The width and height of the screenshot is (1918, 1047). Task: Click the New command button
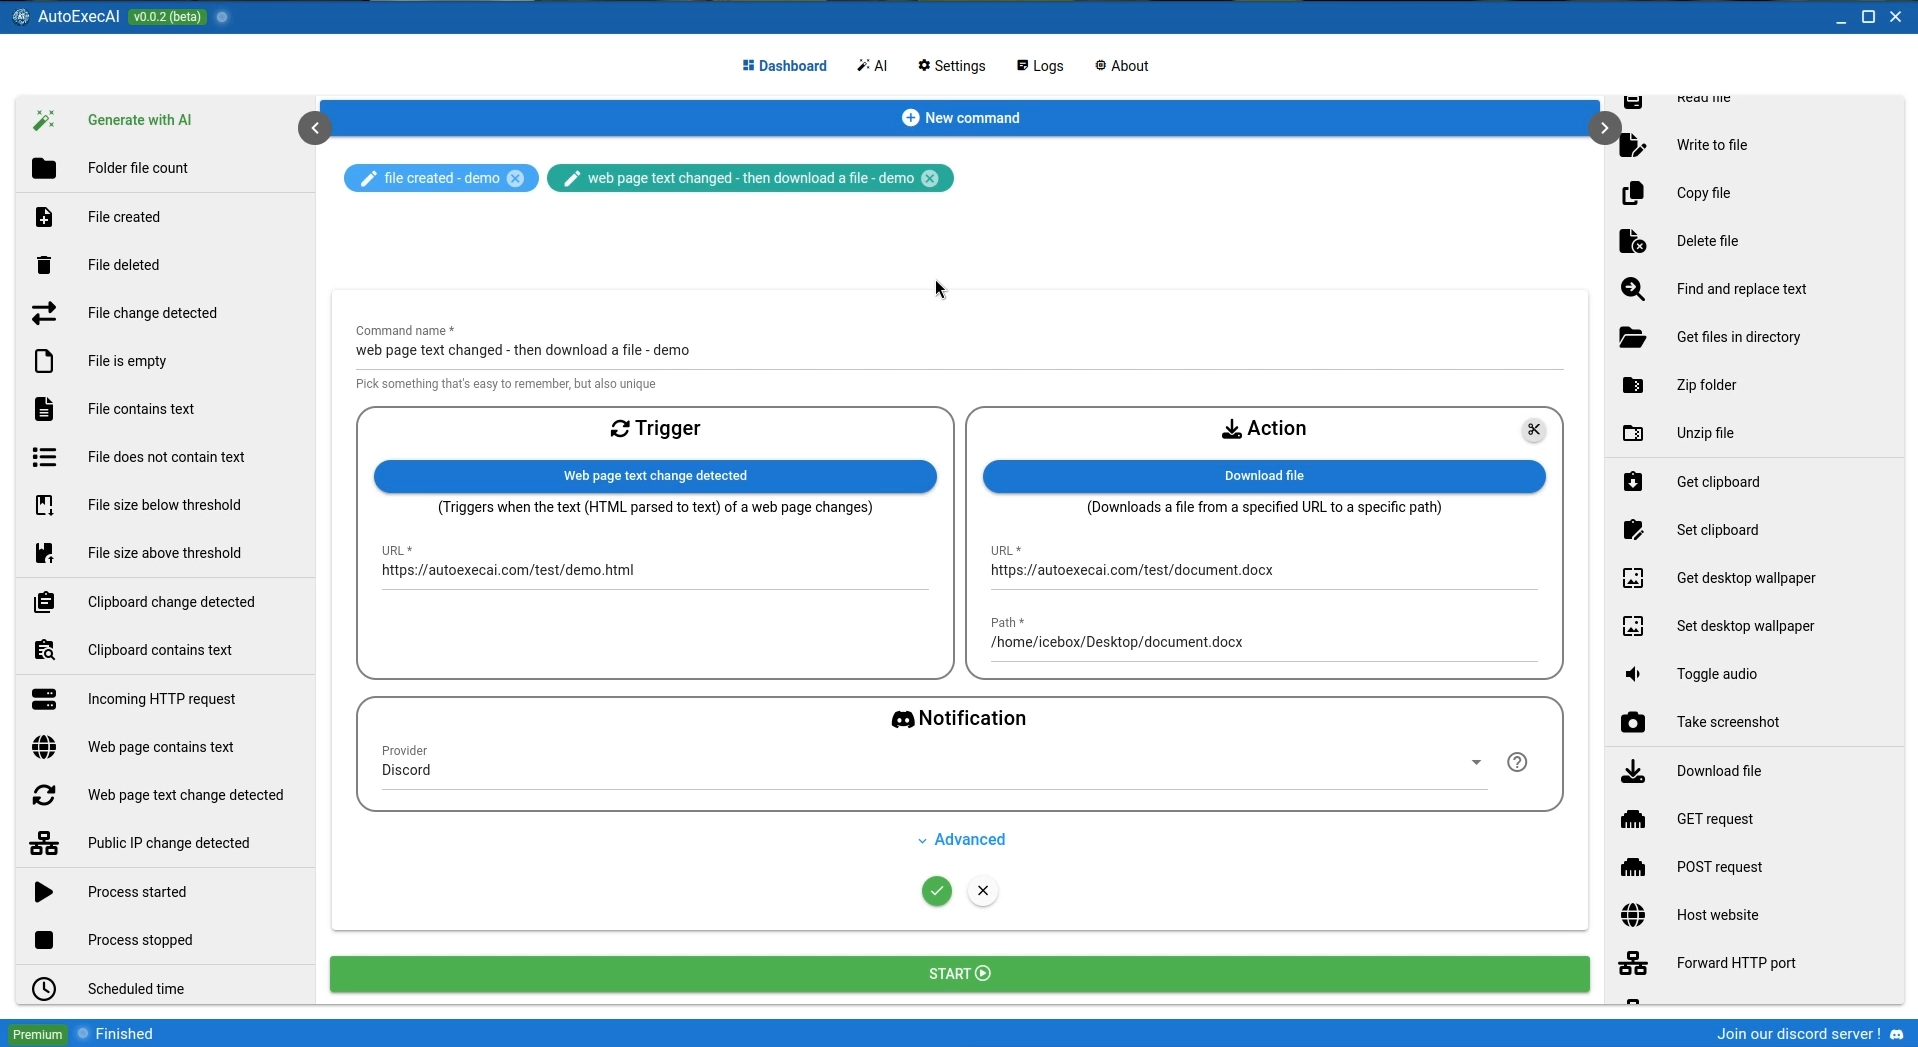pyautogui.click(x=960, y=118)
